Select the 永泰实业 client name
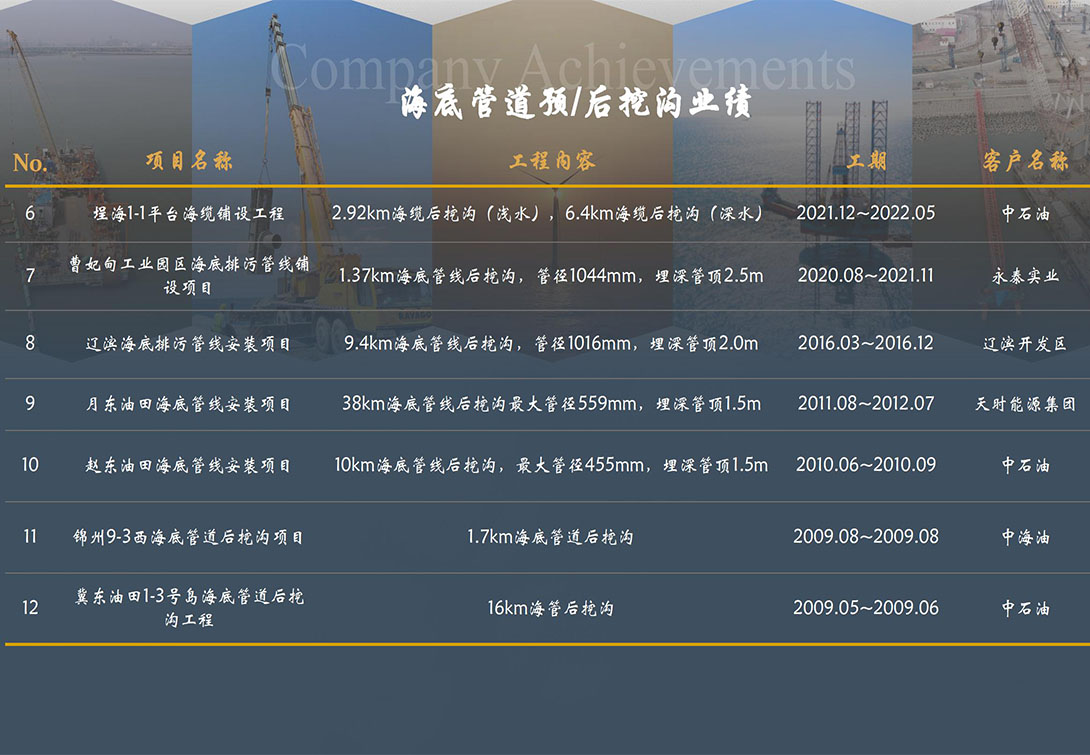 coord(1021,274)
